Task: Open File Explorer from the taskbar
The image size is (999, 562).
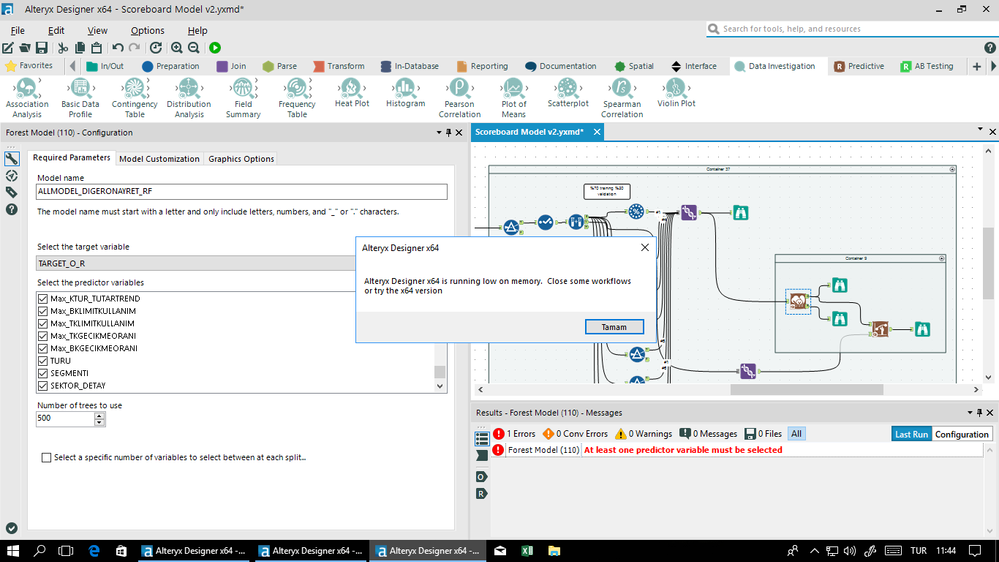Action: coord(554,551)
